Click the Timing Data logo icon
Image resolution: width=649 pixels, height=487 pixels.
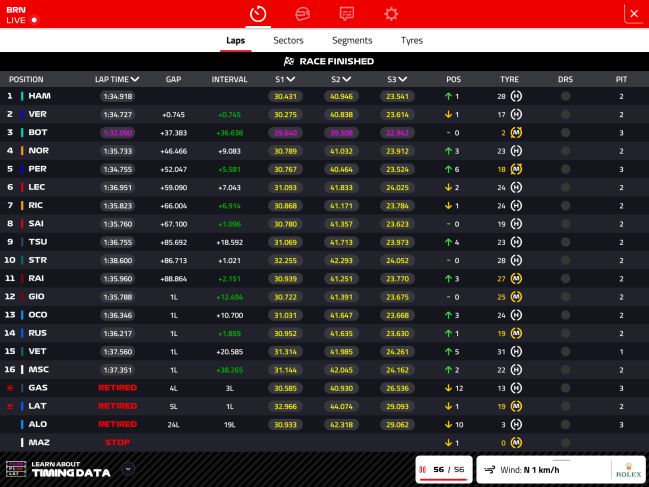[x=14, y=469]
